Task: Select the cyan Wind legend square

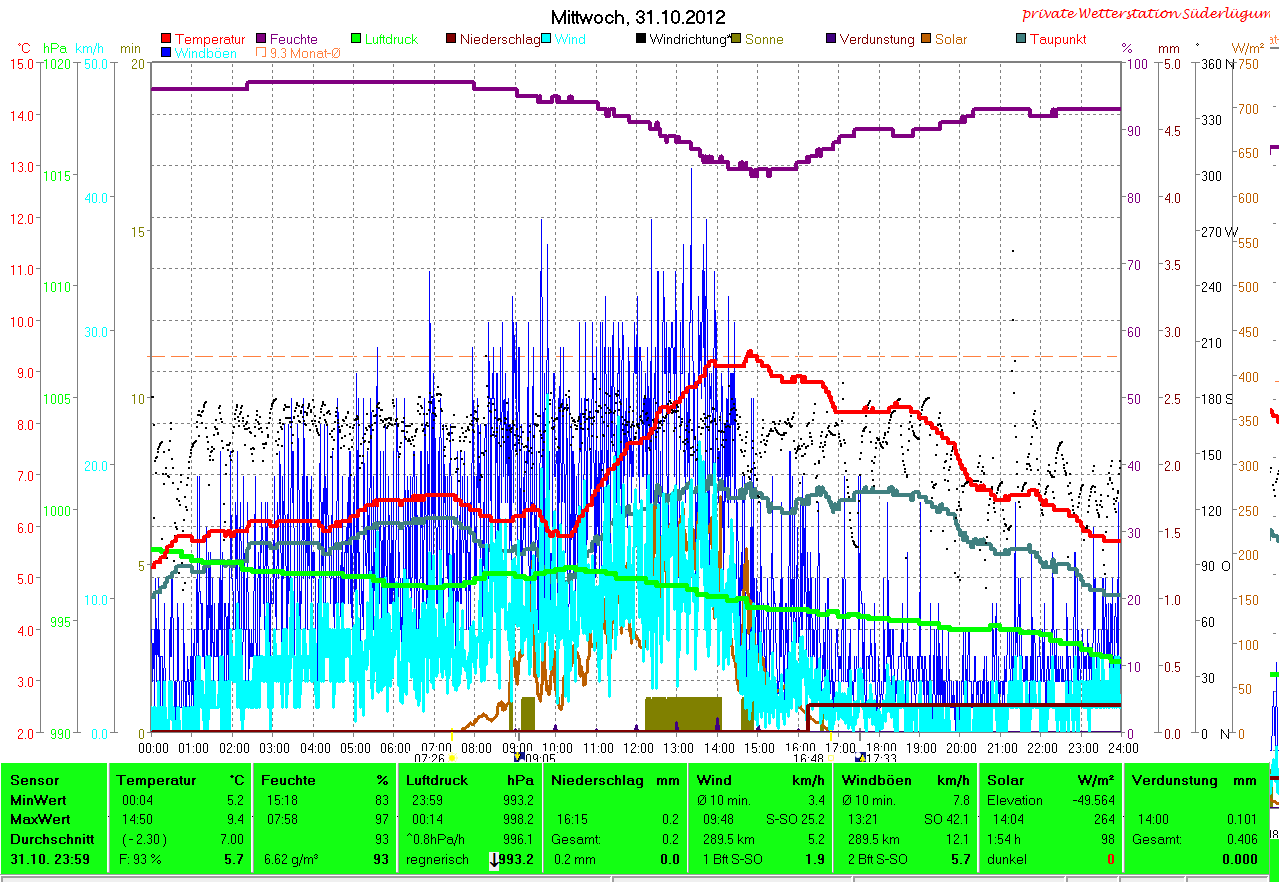Action: tap(548, 40)
